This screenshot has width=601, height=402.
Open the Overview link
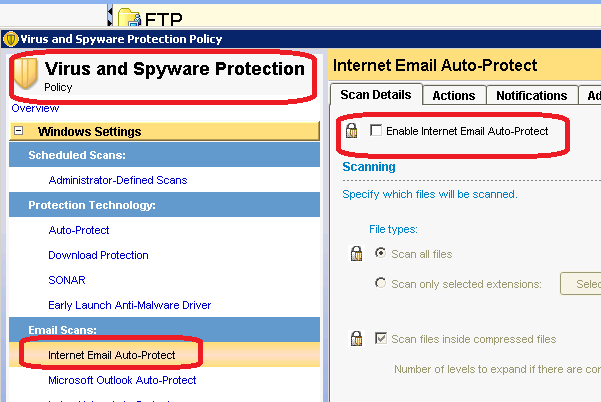click(35, 108)
